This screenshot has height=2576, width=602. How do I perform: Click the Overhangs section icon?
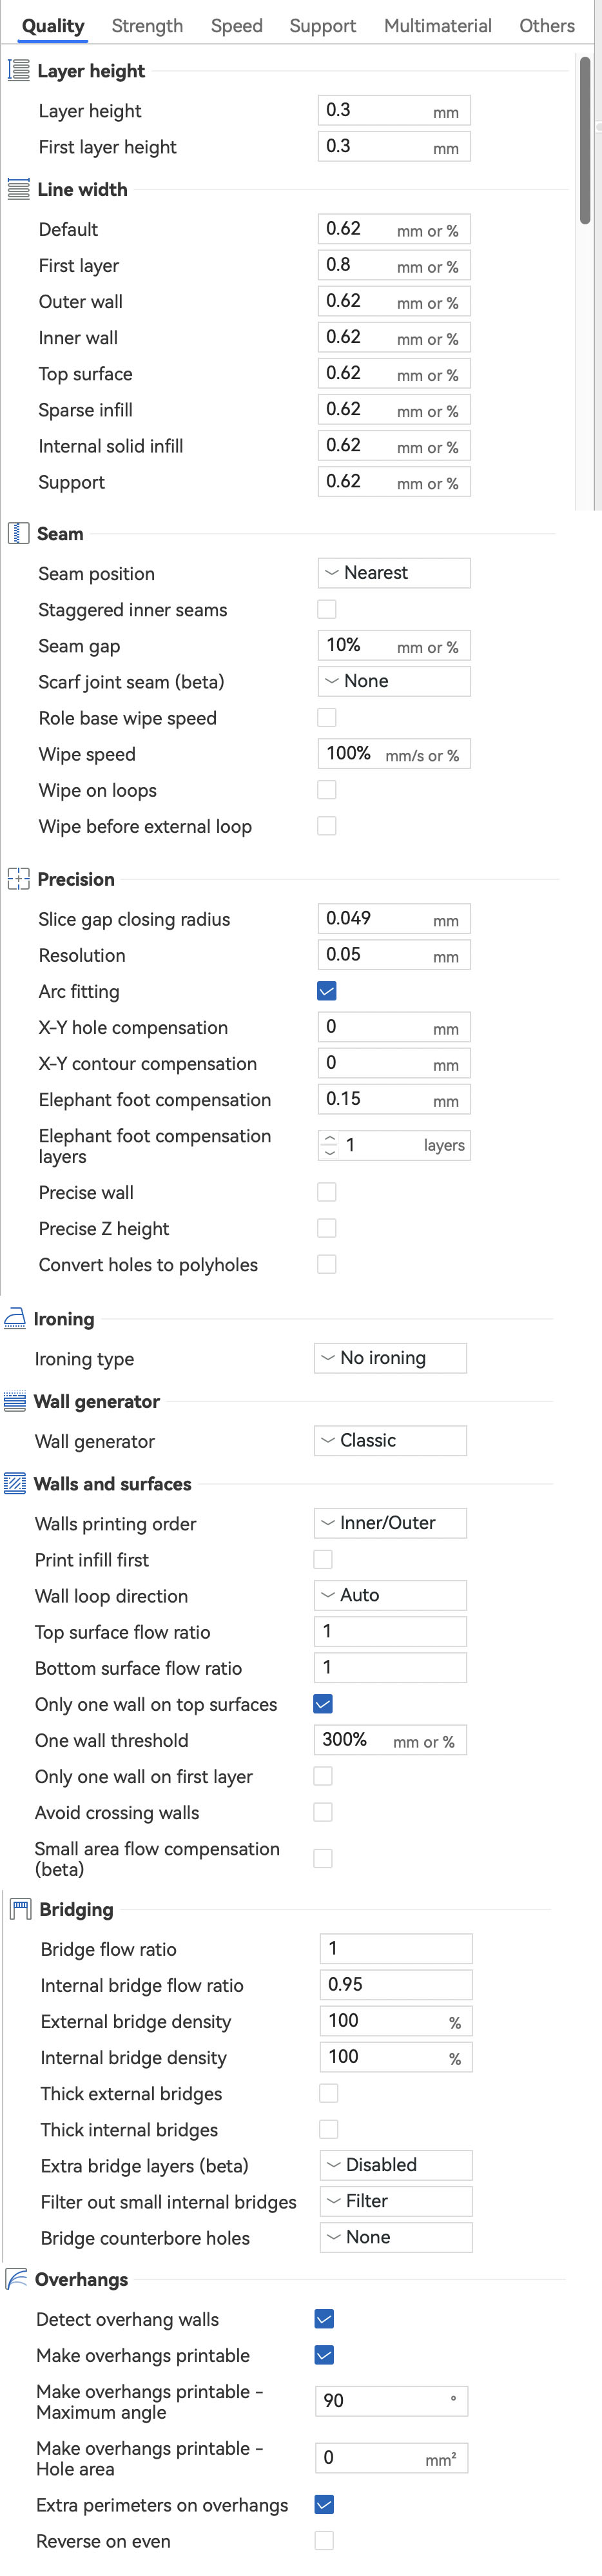pyautogui.click(x=16, y=2279)
